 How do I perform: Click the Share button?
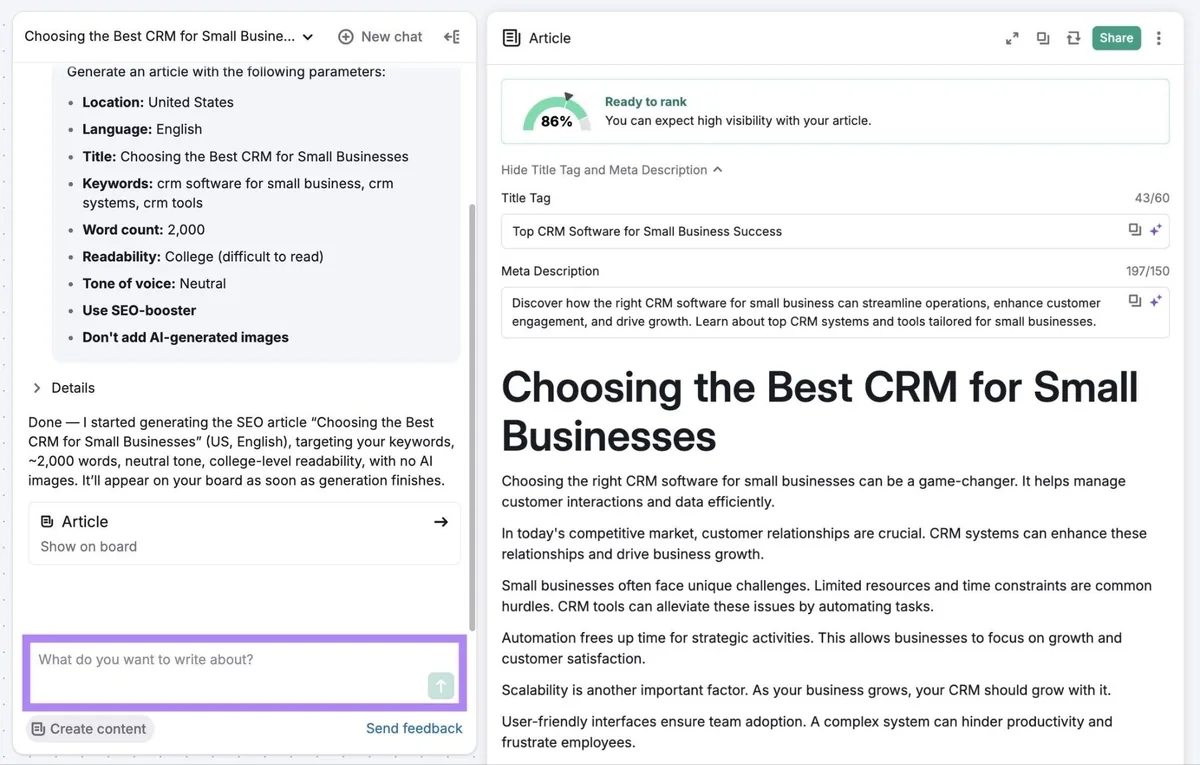pos(1116,38)
